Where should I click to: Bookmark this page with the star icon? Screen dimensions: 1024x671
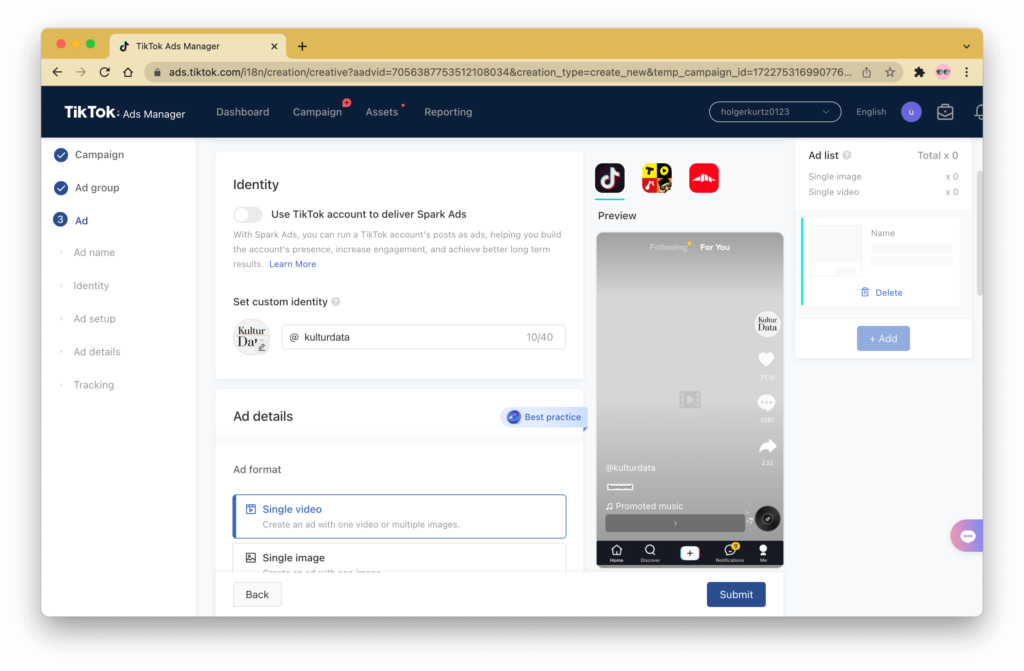point(889,72)
